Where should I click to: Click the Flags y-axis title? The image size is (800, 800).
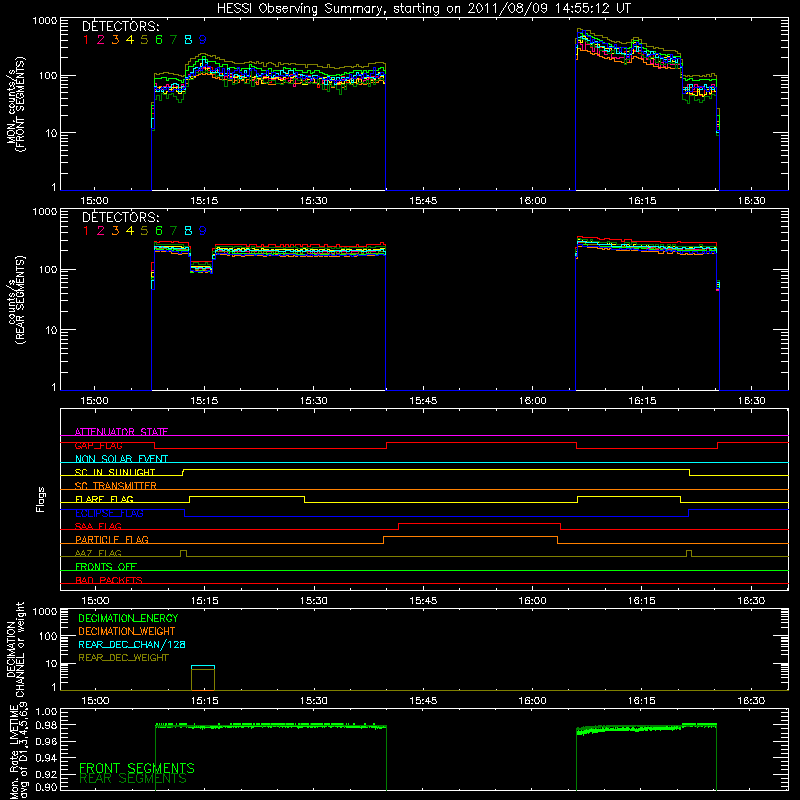coord(41,499)
